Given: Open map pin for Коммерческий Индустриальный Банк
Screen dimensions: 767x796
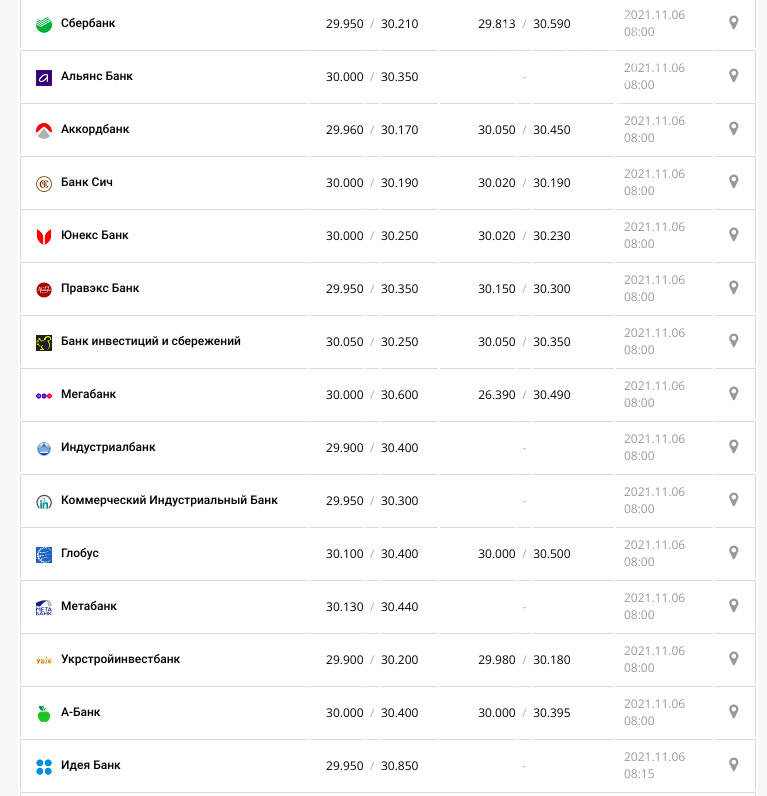Looking at the screenshot, I should (x=733, y=500).
